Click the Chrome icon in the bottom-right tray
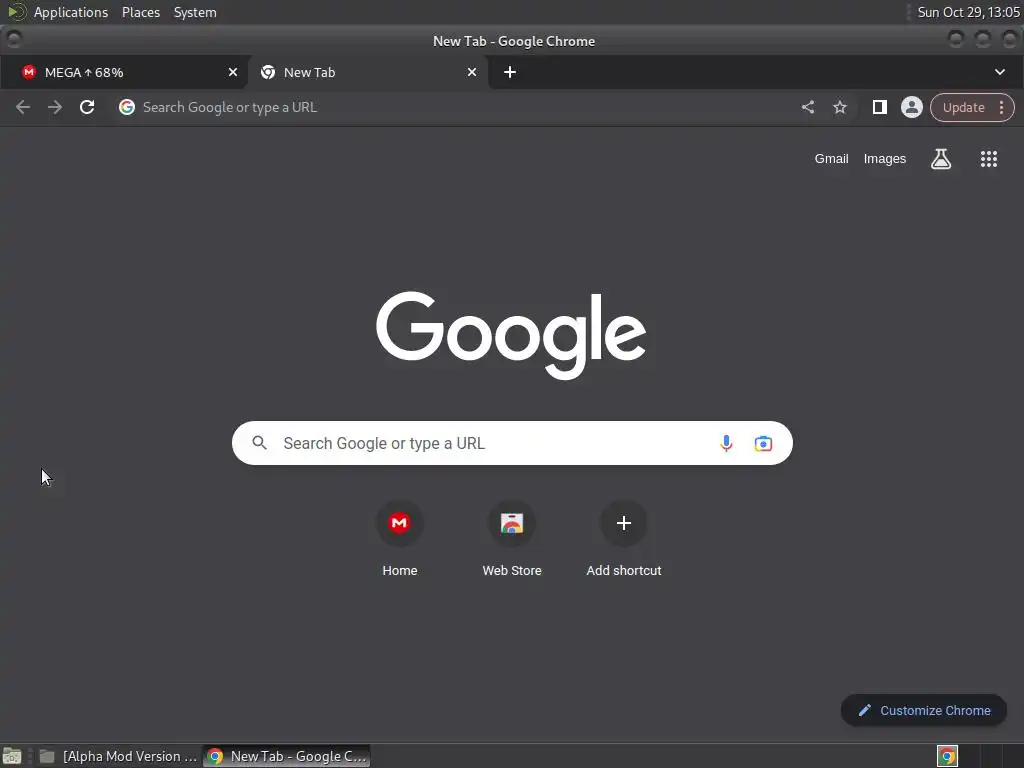Viewport: 1024px width, 768px height. [x=947, y=756]
